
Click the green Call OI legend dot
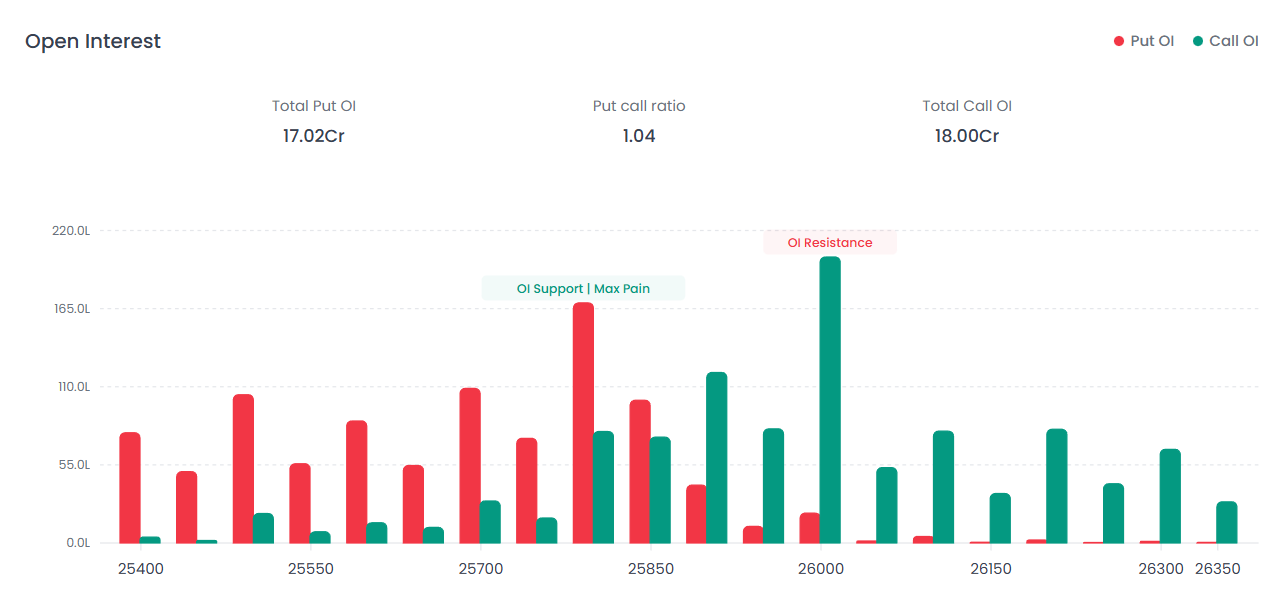[1198, 41]
